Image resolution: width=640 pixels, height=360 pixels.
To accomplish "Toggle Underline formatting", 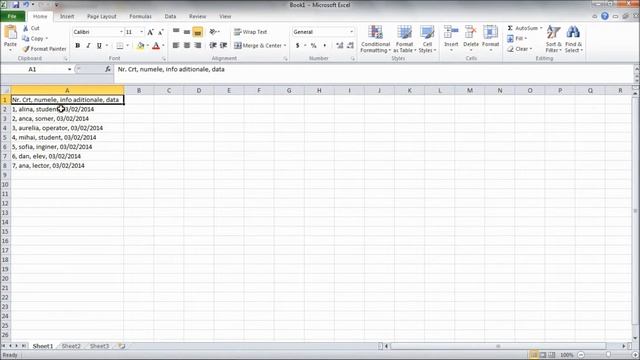I will pos(99,46).
